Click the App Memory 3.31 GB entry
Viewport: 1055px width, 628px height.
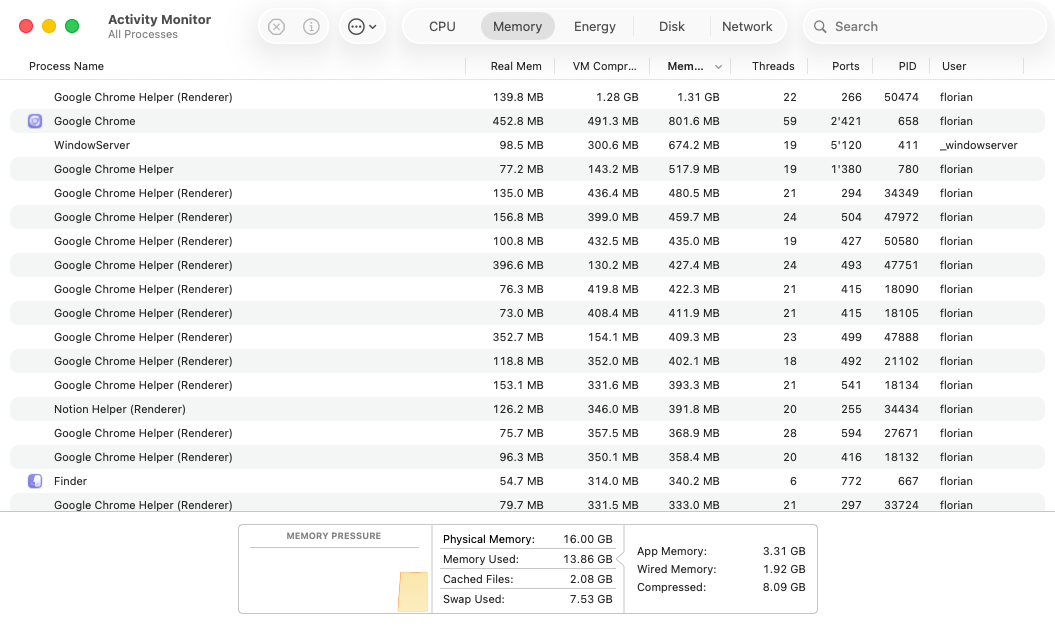pos(721,551)
